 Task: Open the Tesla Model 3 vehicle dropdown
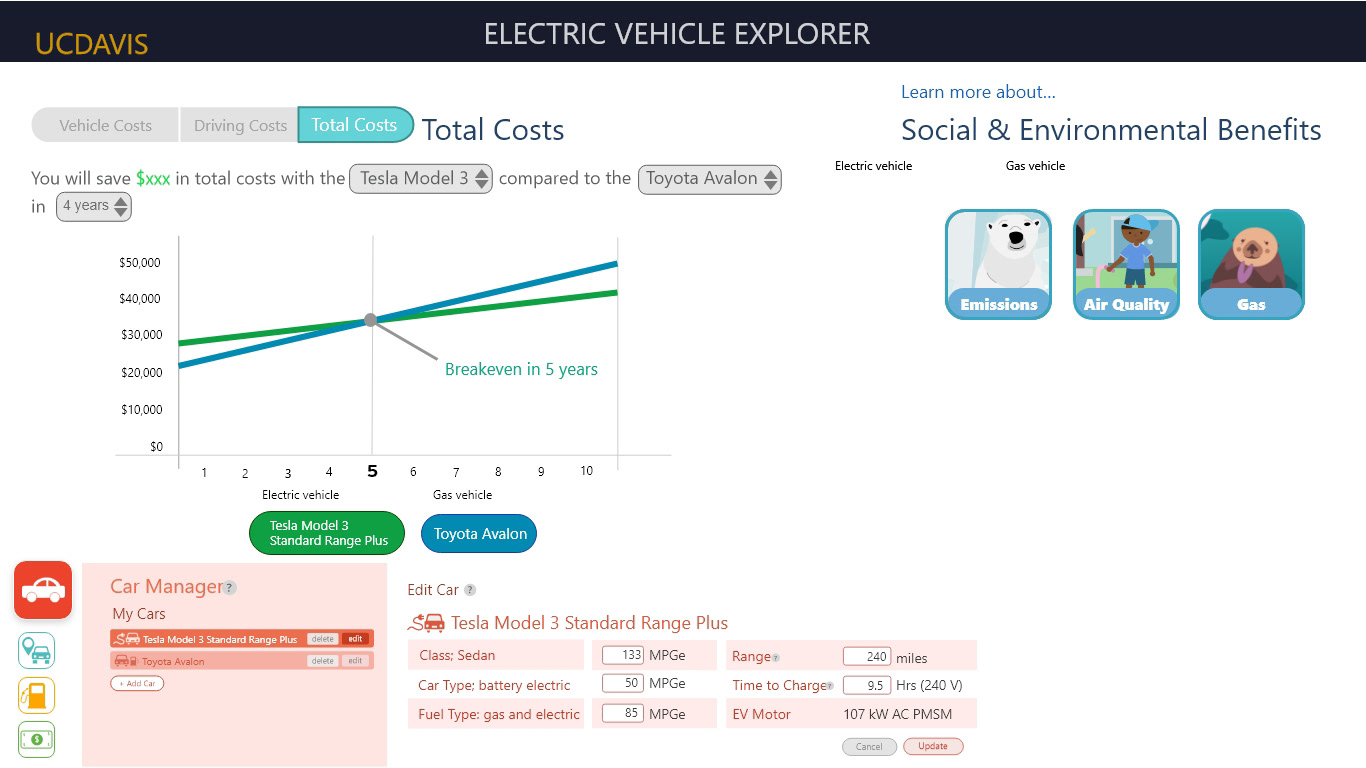[x=421, y=179]
